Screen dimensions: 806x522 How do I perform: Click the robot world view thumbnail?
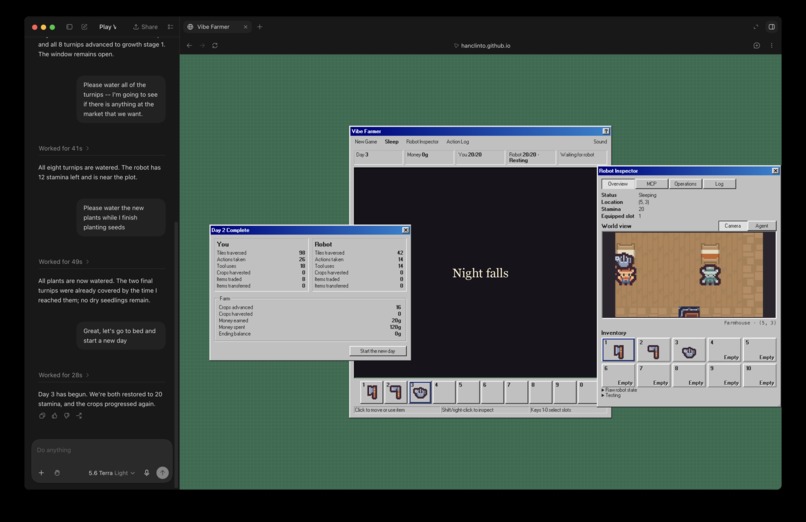click(689, 275)
